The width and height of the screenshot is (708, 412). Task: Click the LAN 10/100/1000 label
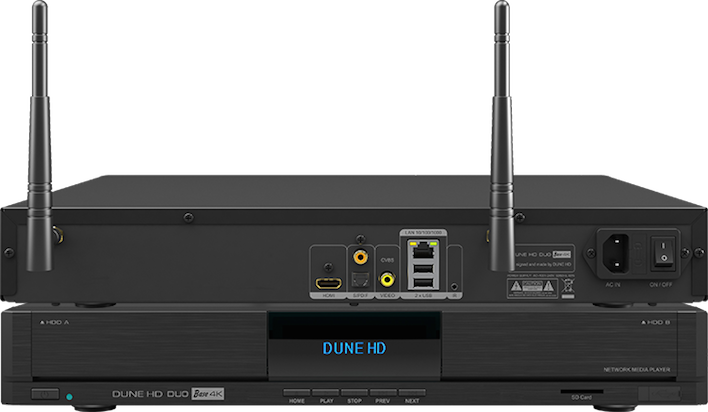(x=423, y=233)
